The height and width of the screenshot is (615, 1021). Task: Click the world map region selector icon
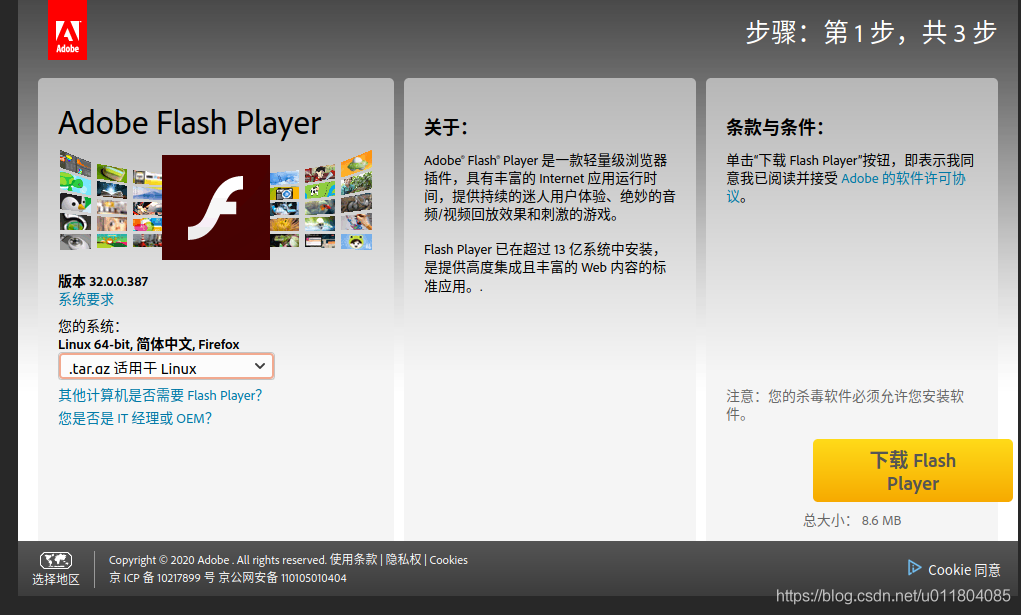coord(56,560)
